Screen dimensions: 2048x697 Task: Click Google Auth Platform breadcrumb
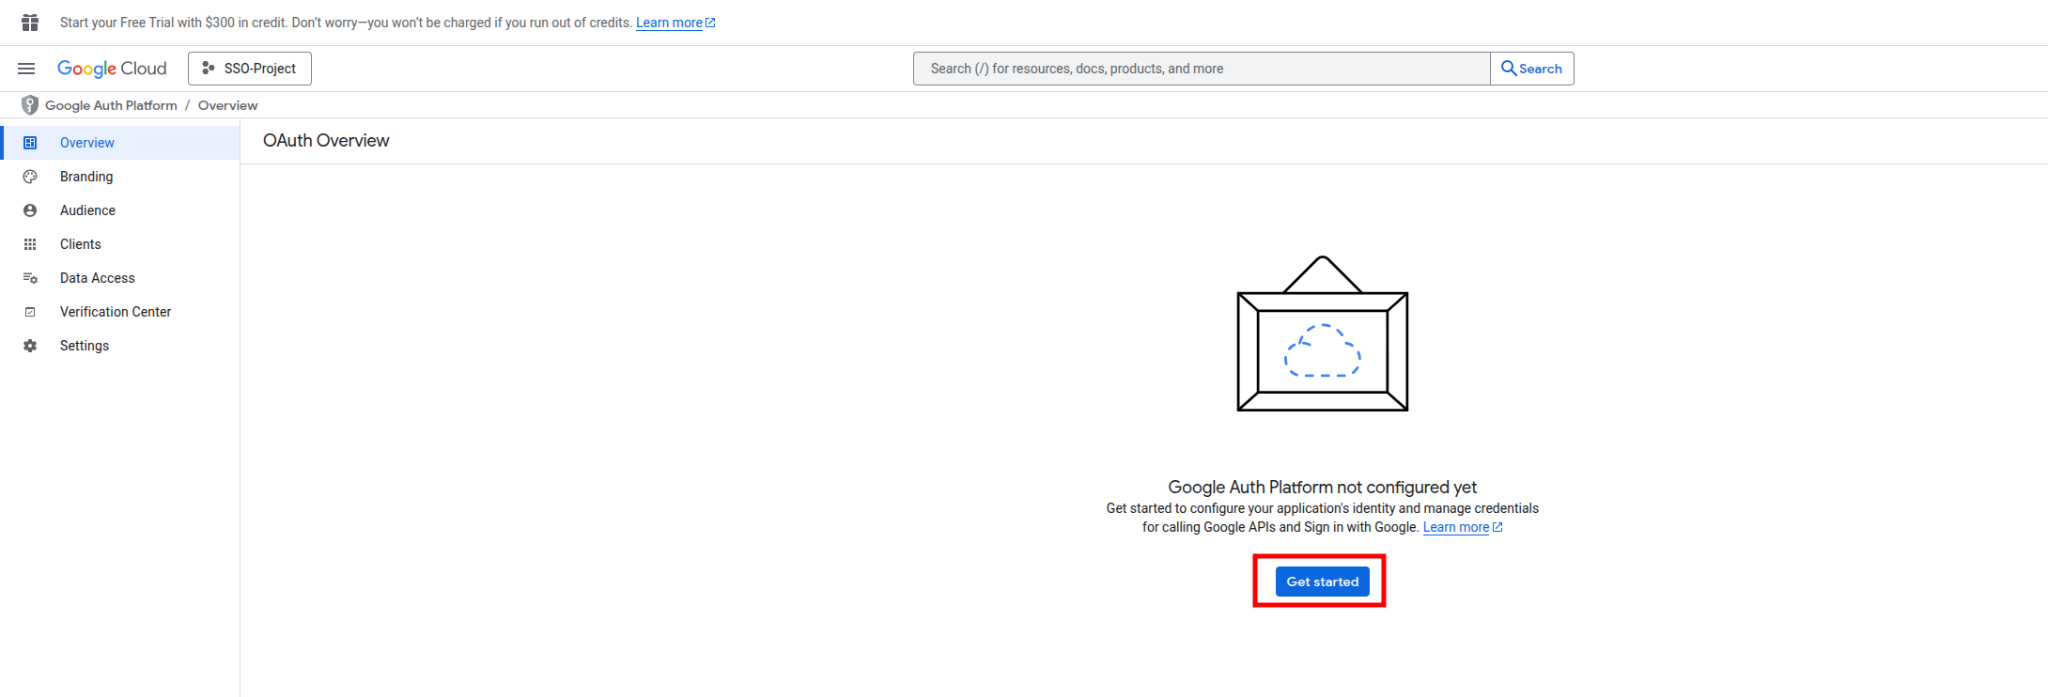click(x=111, y=105)
